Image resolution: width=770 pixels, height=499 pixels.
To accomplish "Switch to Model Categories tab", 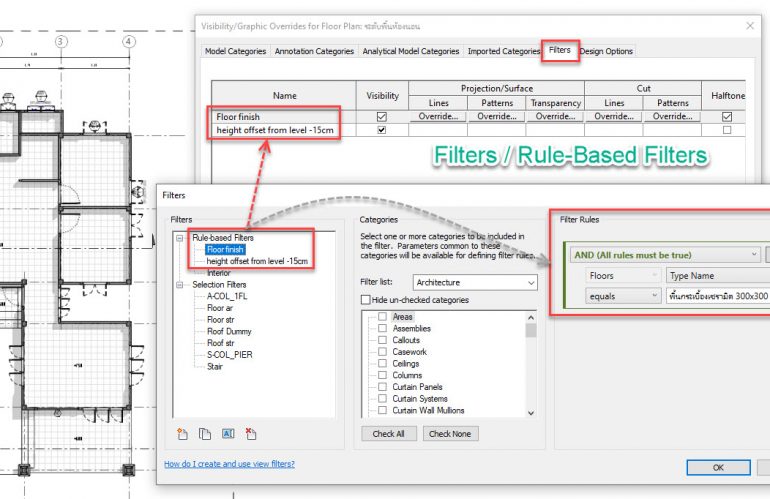I will (x=235, y=51).
